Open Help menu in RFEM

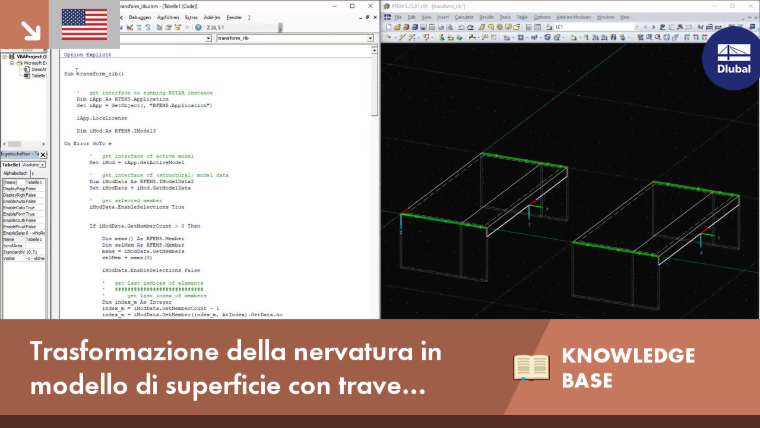[x=625, y=17]
